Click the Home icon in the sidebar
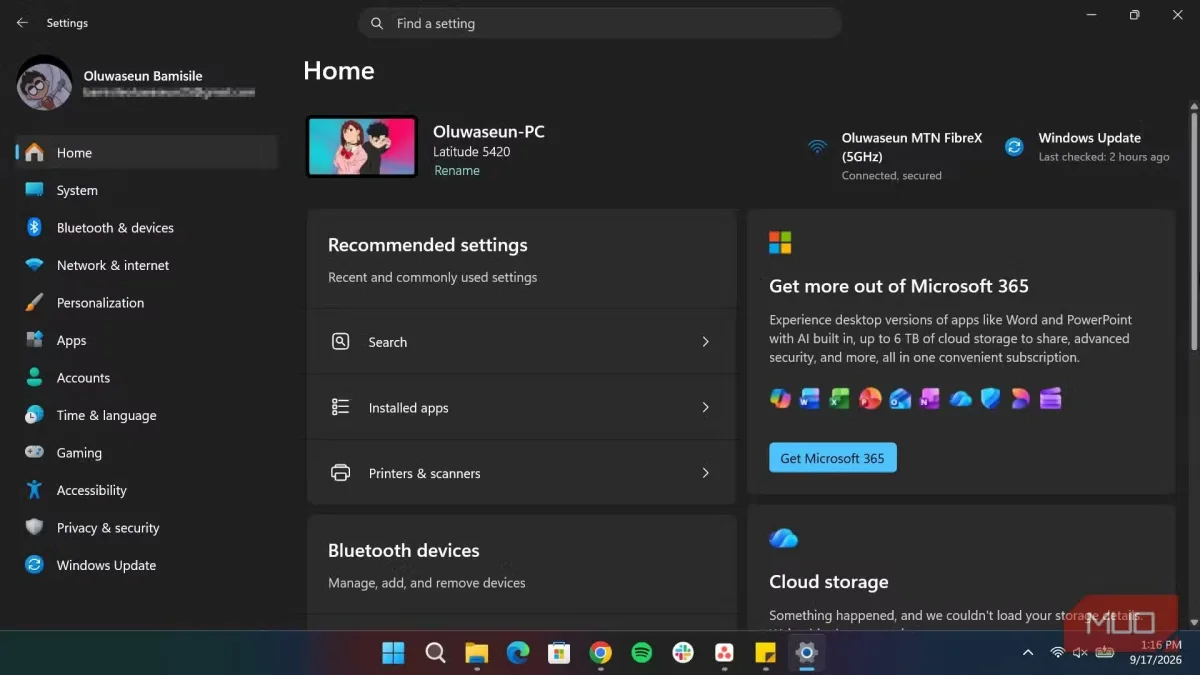The image size is (1200, 675). point(34,153)
